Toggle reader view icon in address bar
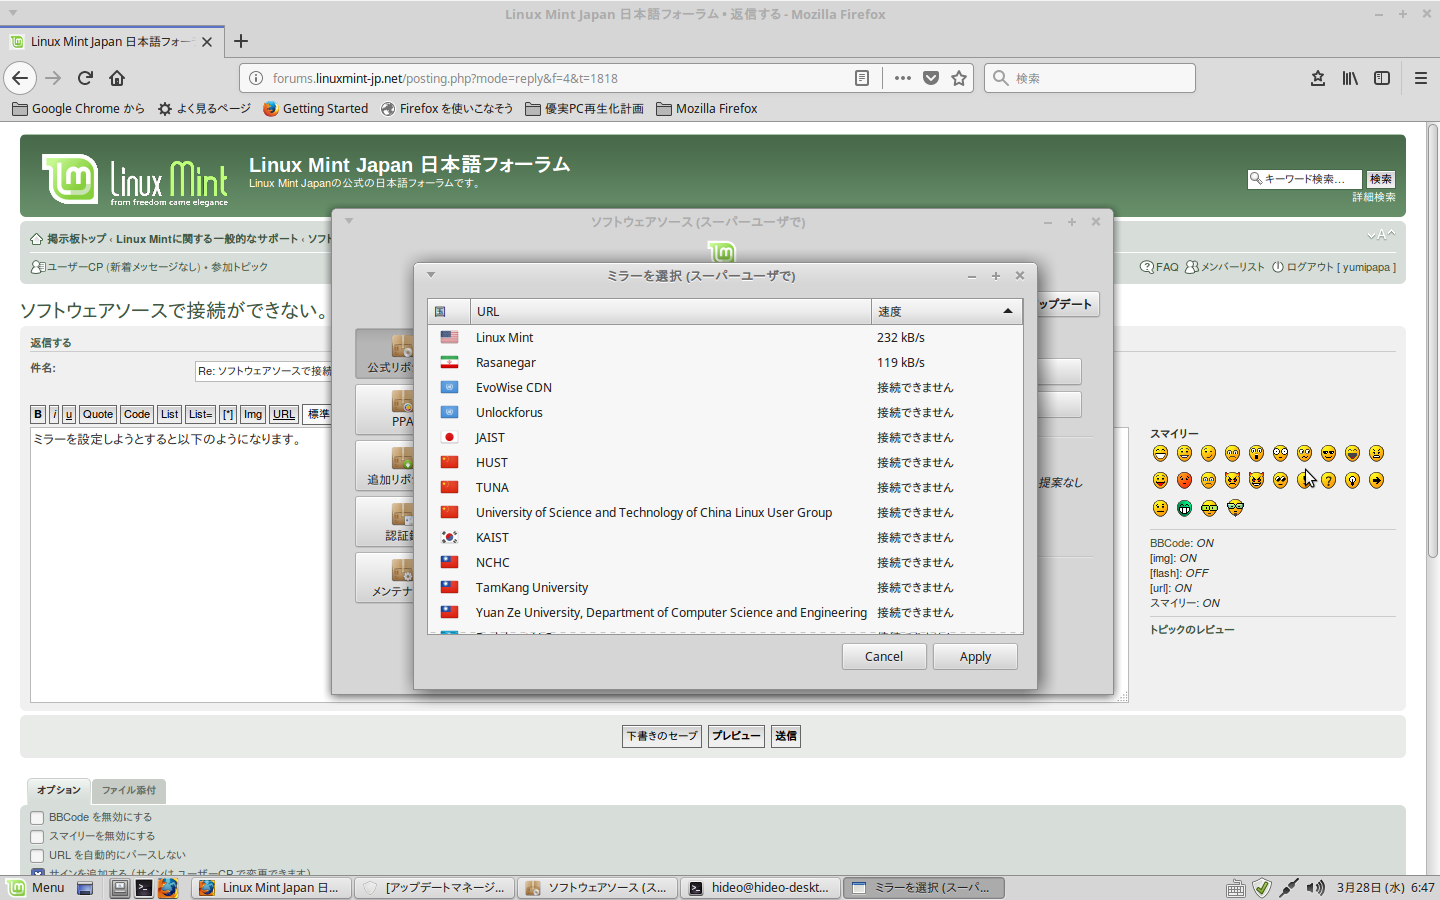1440x900 pixels. coord(862,78)
